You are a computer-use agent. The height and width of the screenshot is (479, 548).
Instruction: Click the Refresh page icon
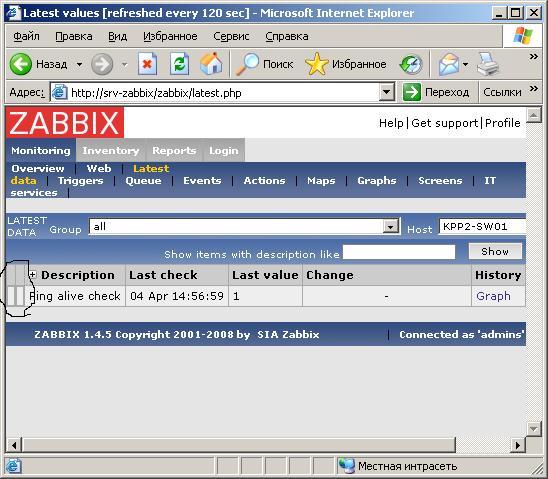[x=179, y=64]
